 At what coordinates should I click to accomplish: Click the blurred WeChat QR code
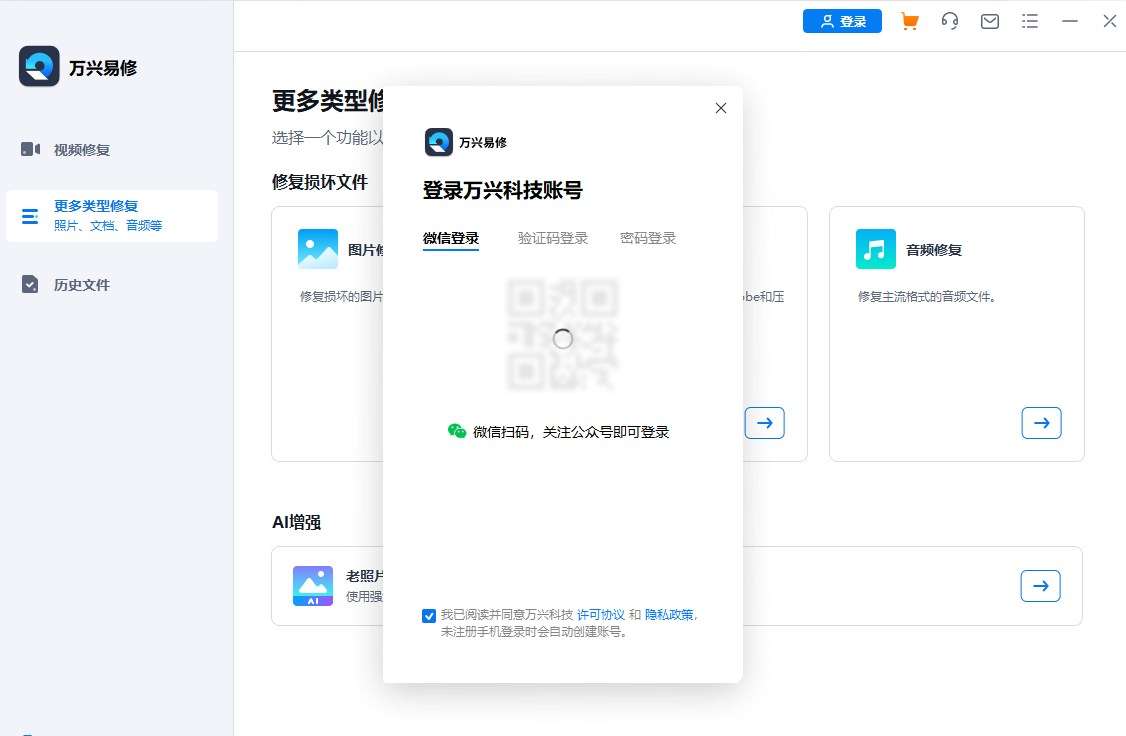pos(562,335)
